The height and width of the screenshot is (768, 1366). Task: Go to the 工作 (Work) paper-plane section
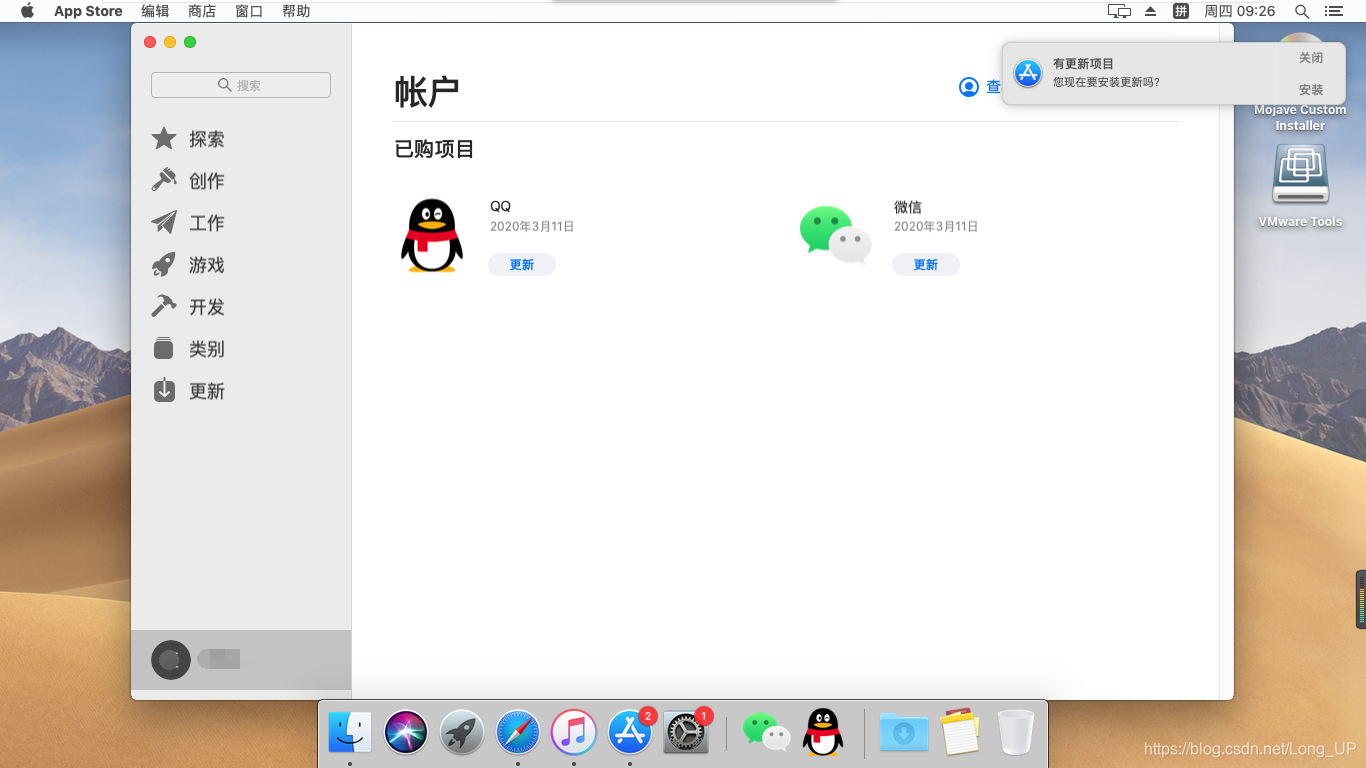coord(188,223)
